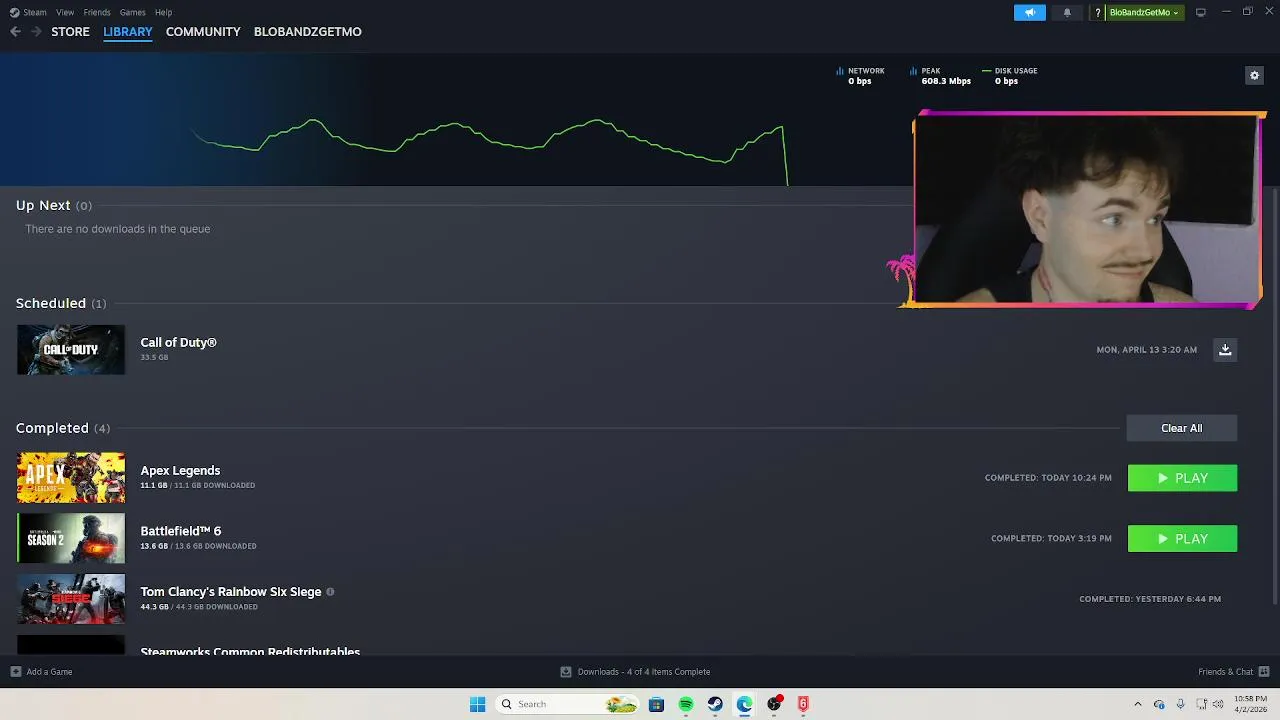Open the Steam menu
The image size is (1280, 720).
pyautogui.click(x=29, y=12)
